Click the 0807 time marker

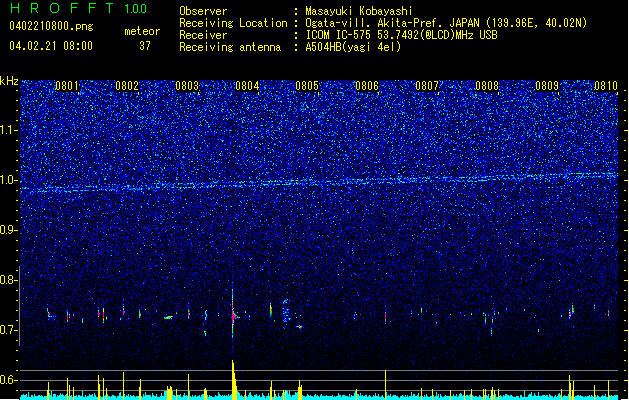click(x=427, y=86)
